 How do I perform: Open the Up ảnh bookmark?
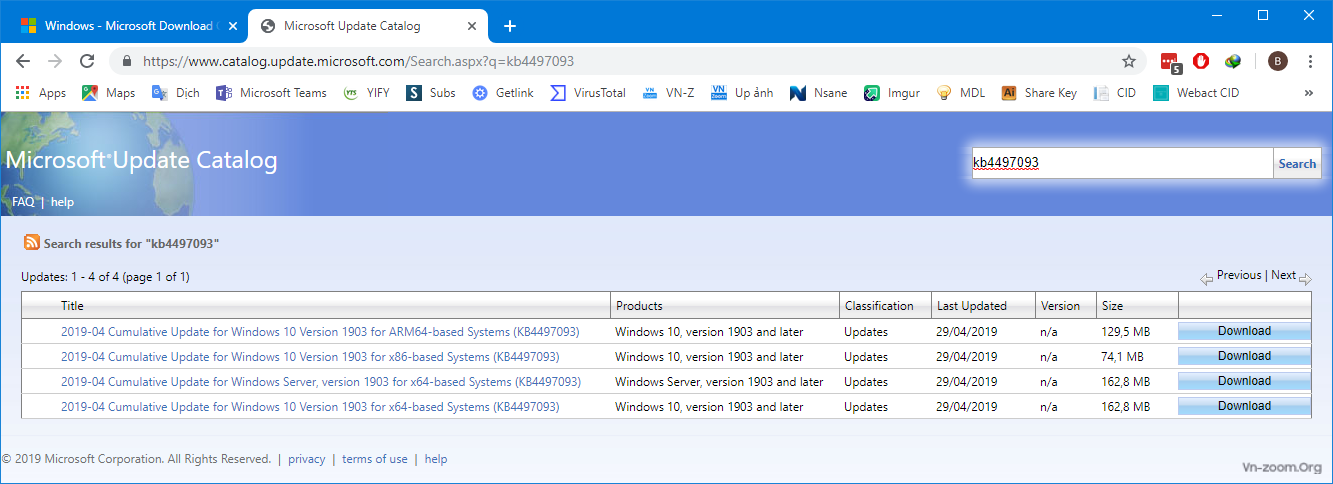(x=742, y=93)
